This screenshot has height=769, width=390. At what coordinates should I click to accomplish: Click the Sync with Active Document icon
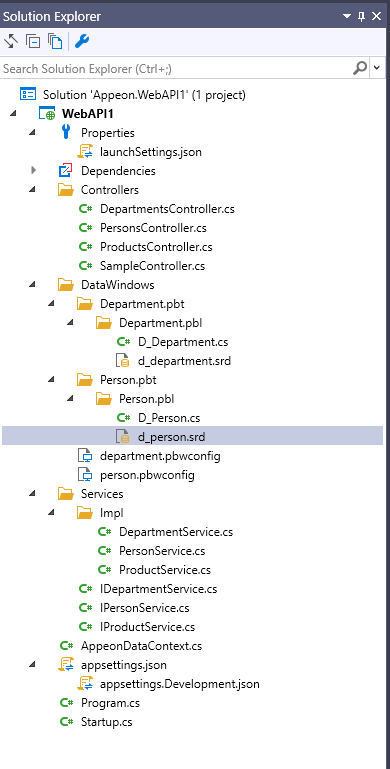10,41
